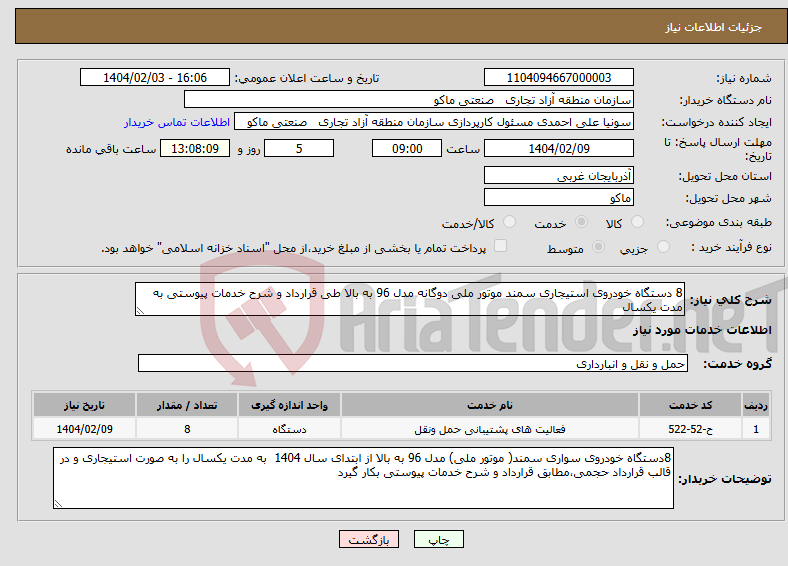
Task: Click the request creator field سونیا علی احمدی
Action: 434,122
